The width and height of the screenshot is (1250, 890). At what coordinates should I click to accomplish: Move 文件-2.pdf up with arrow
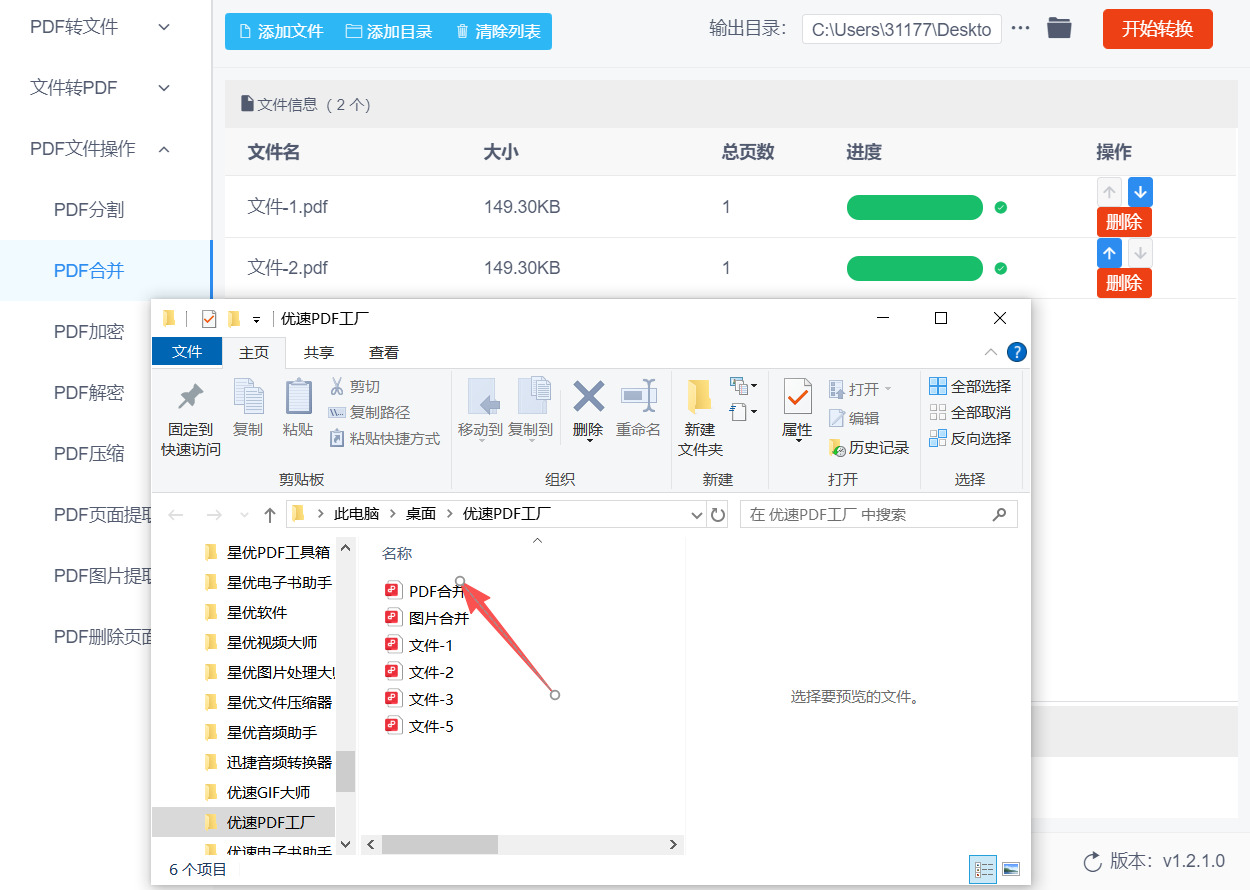[1109, 253]
